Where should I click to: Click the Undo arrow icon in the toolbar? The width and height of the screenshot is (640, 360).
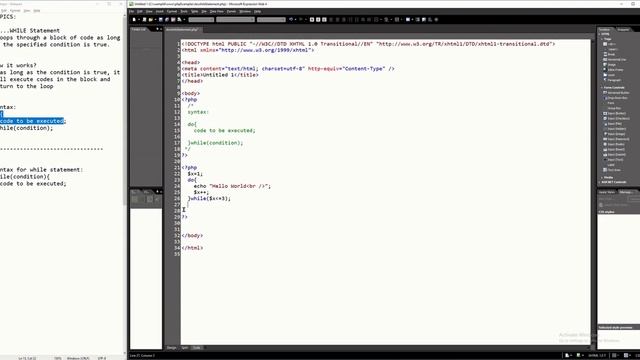click(x=291, y=20)
